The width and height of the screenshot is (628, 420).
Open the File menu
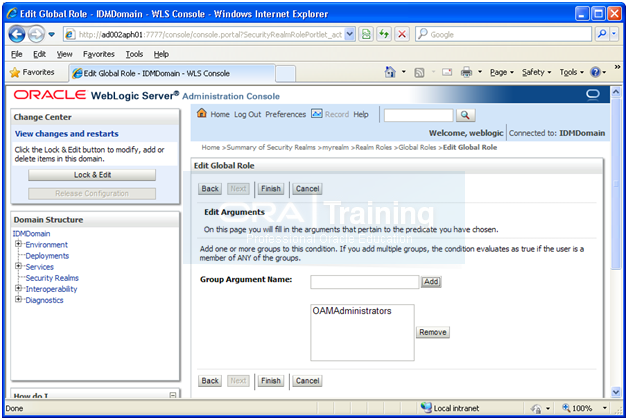tap(16, 54)
